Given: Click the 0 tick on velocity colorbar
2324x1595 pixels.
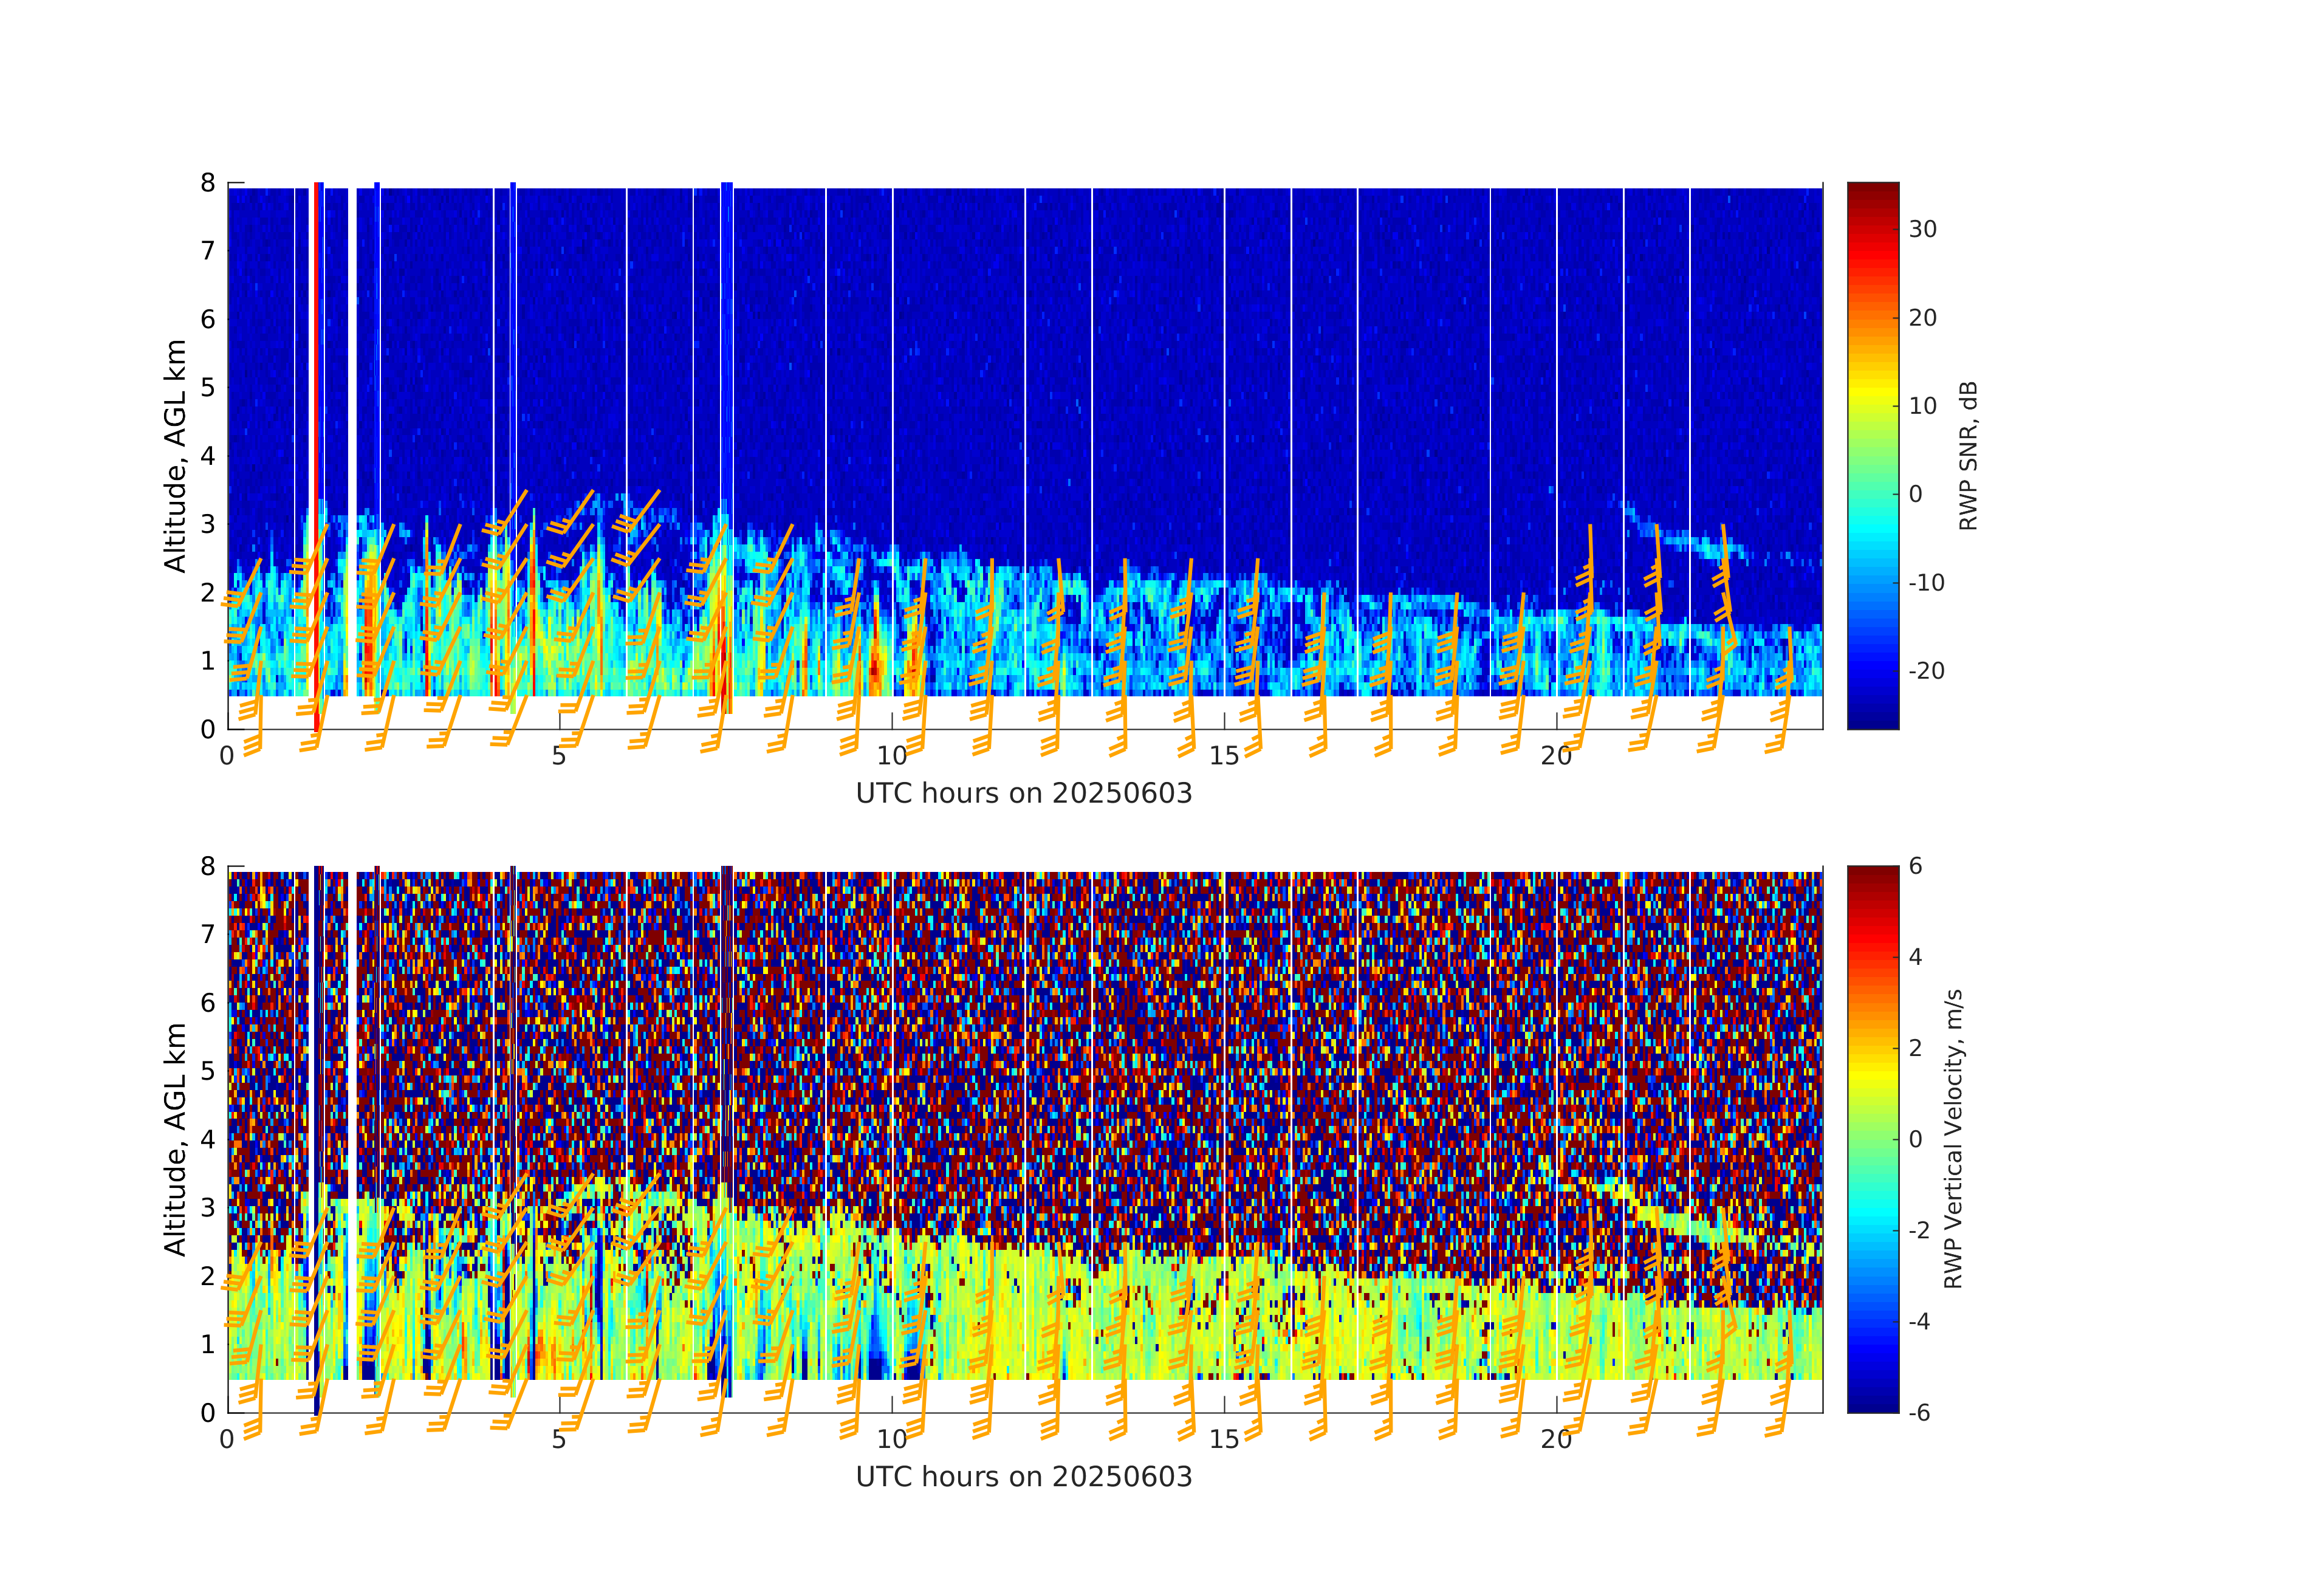Looking at the screenshot, I should (x=1915, y=1139).
